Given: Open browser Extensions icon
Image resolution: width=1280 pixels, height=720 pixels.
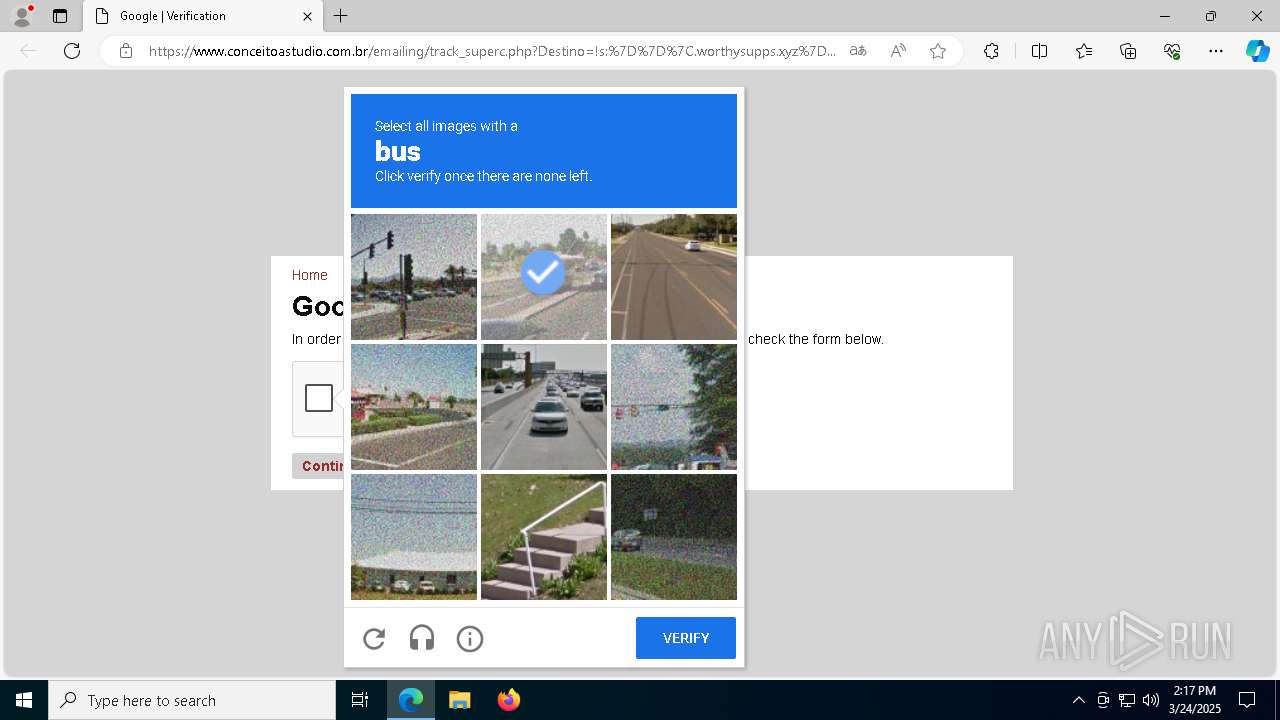Looking at the screenshot, I should tap(991, 51).
